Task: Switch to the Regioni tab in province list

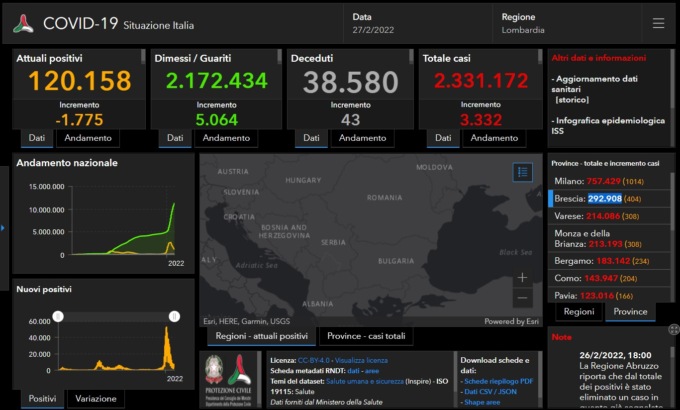Action: click(x=578, y=312)
